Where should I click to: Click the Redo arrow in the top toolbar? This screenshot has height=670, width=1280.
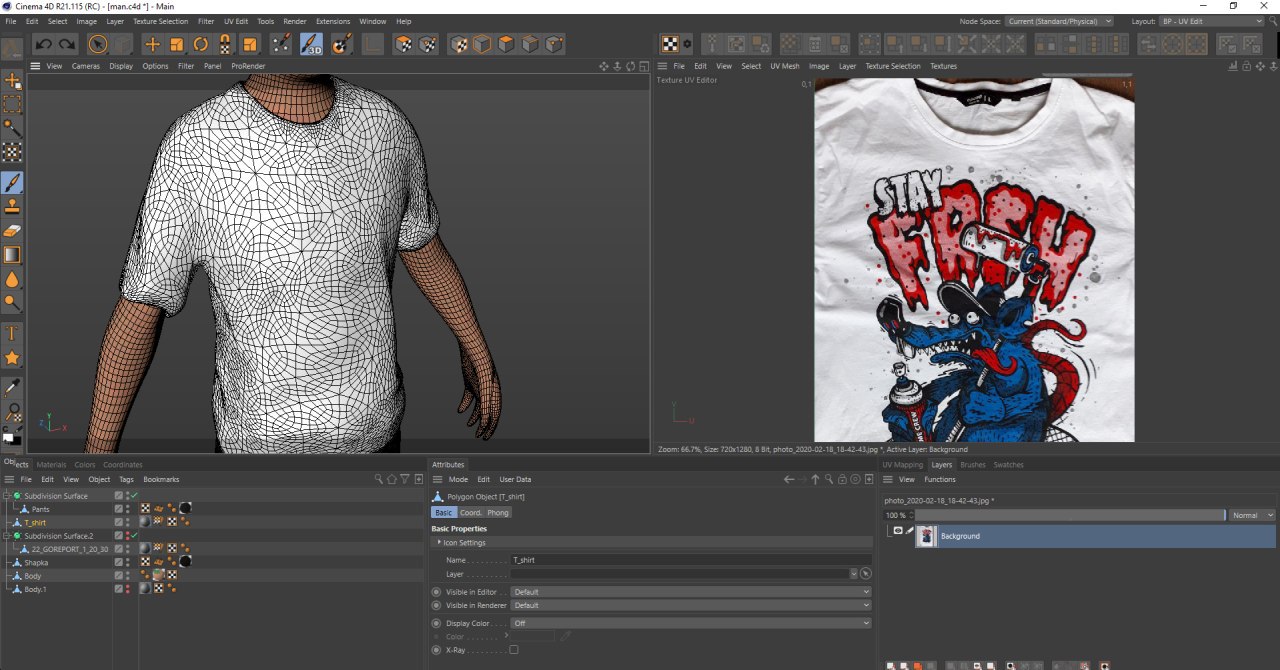point(67,44)
